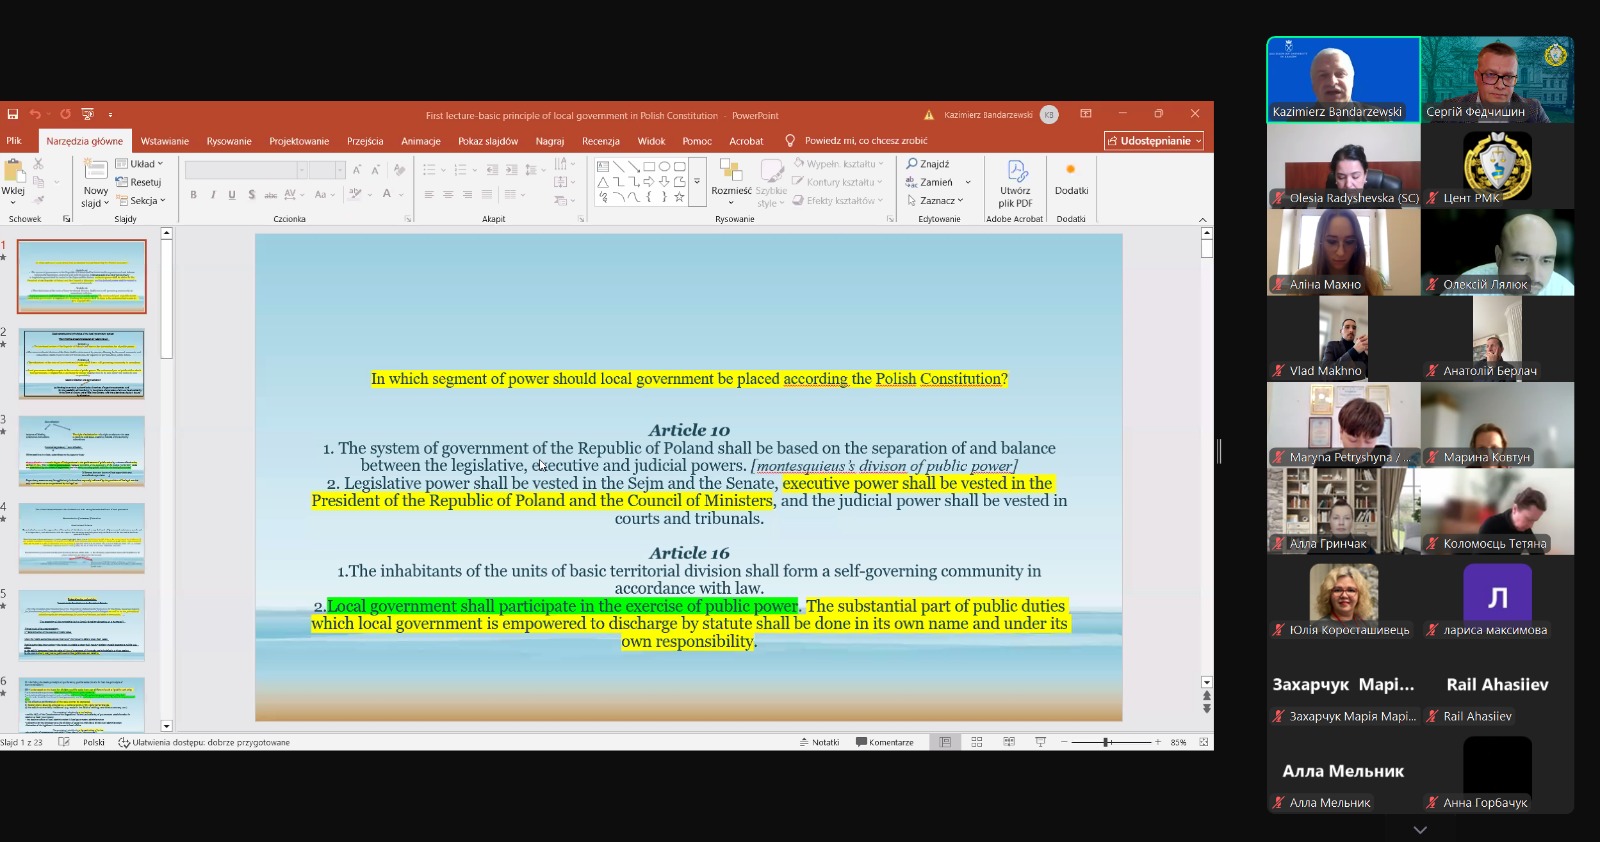
Task: Switch to the Animacje tab
Action: pos(420,141)
